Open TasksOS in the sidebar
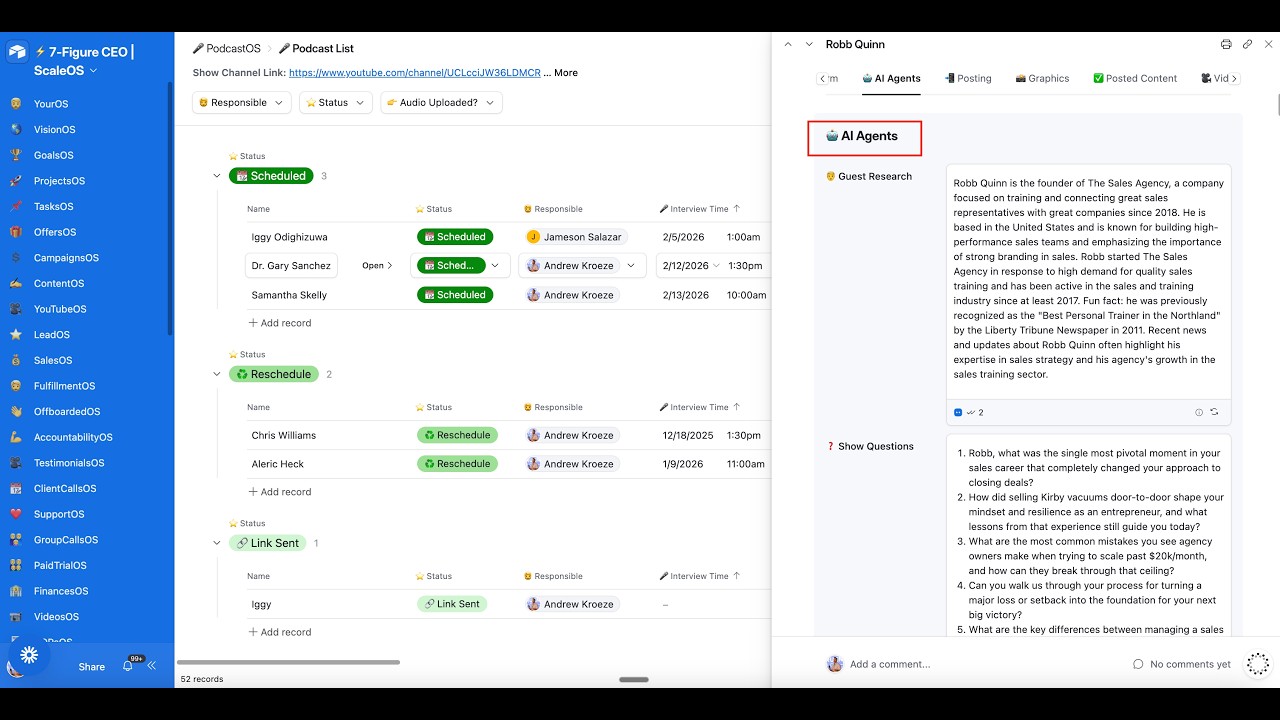1280x720 pixels. [54, 207]
